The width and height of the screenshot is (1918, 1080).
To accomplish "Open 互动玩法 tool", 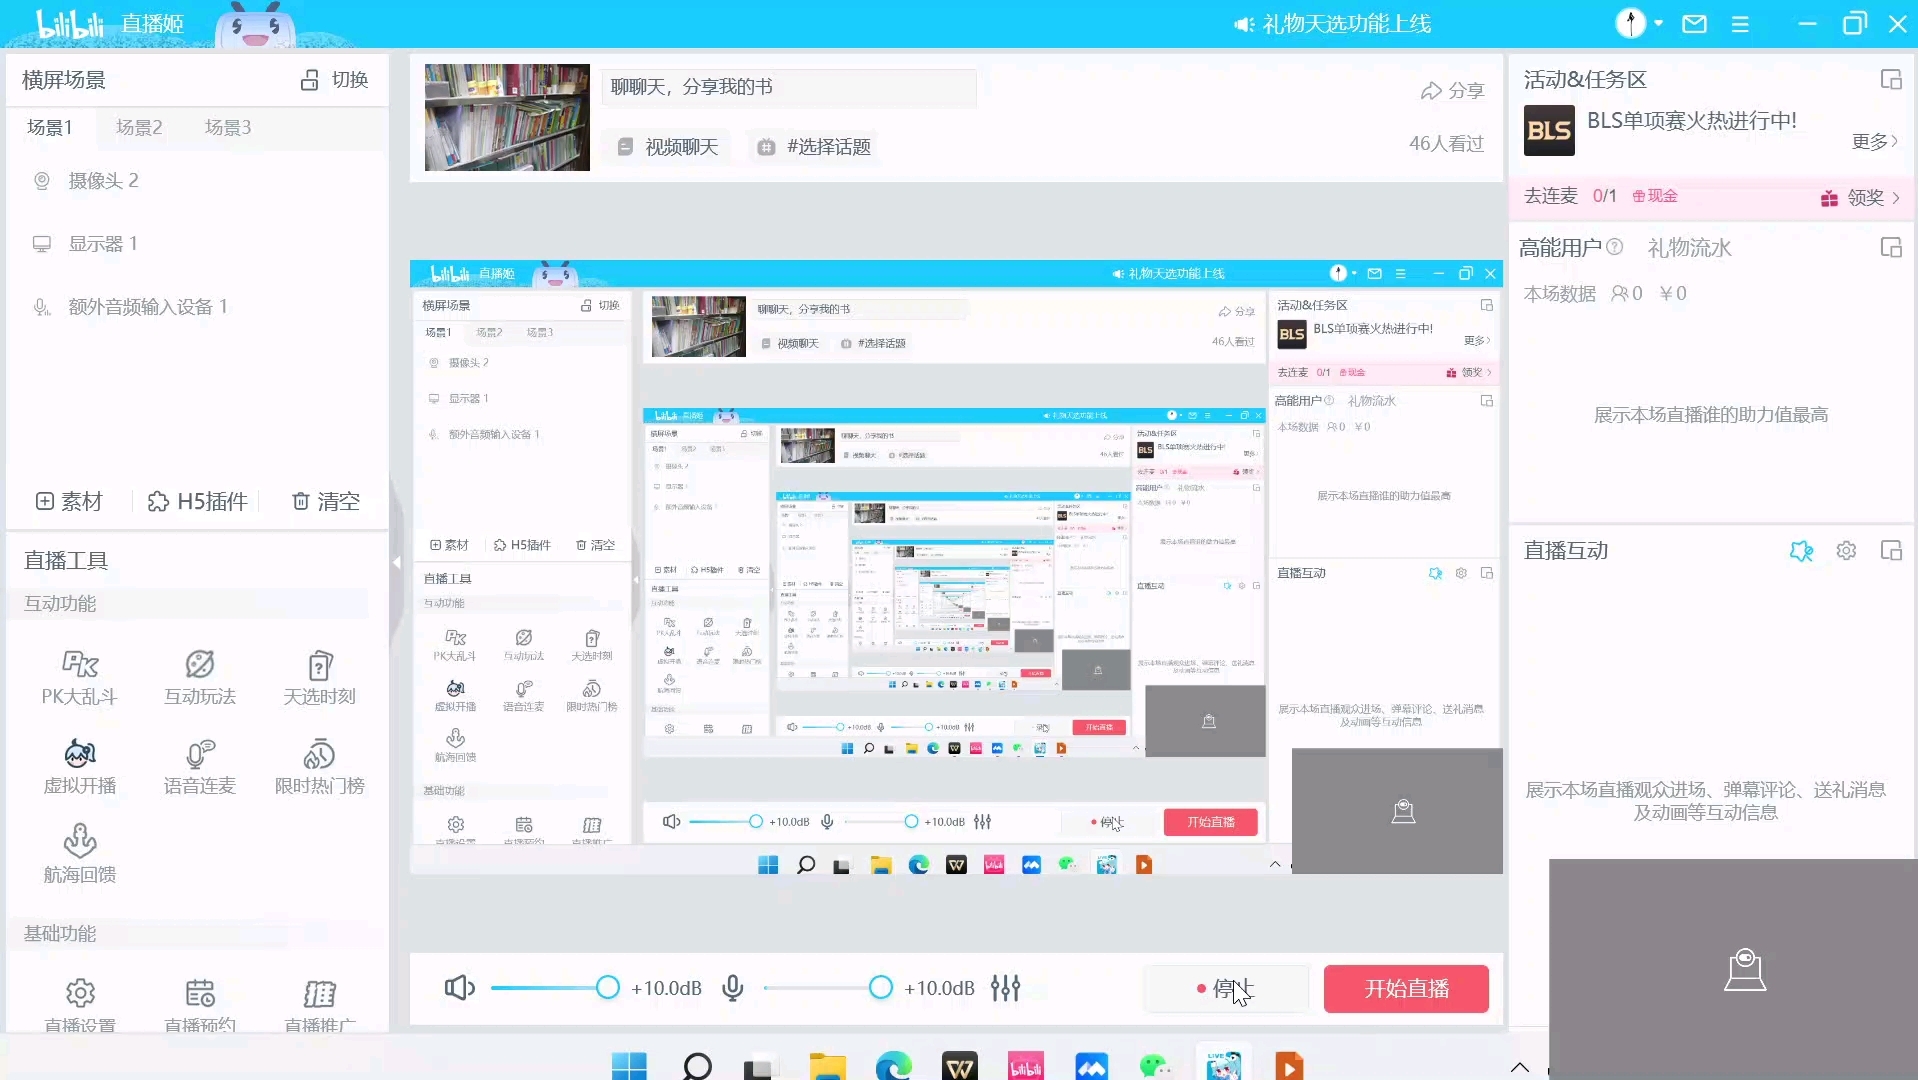I will click(200, 677).
